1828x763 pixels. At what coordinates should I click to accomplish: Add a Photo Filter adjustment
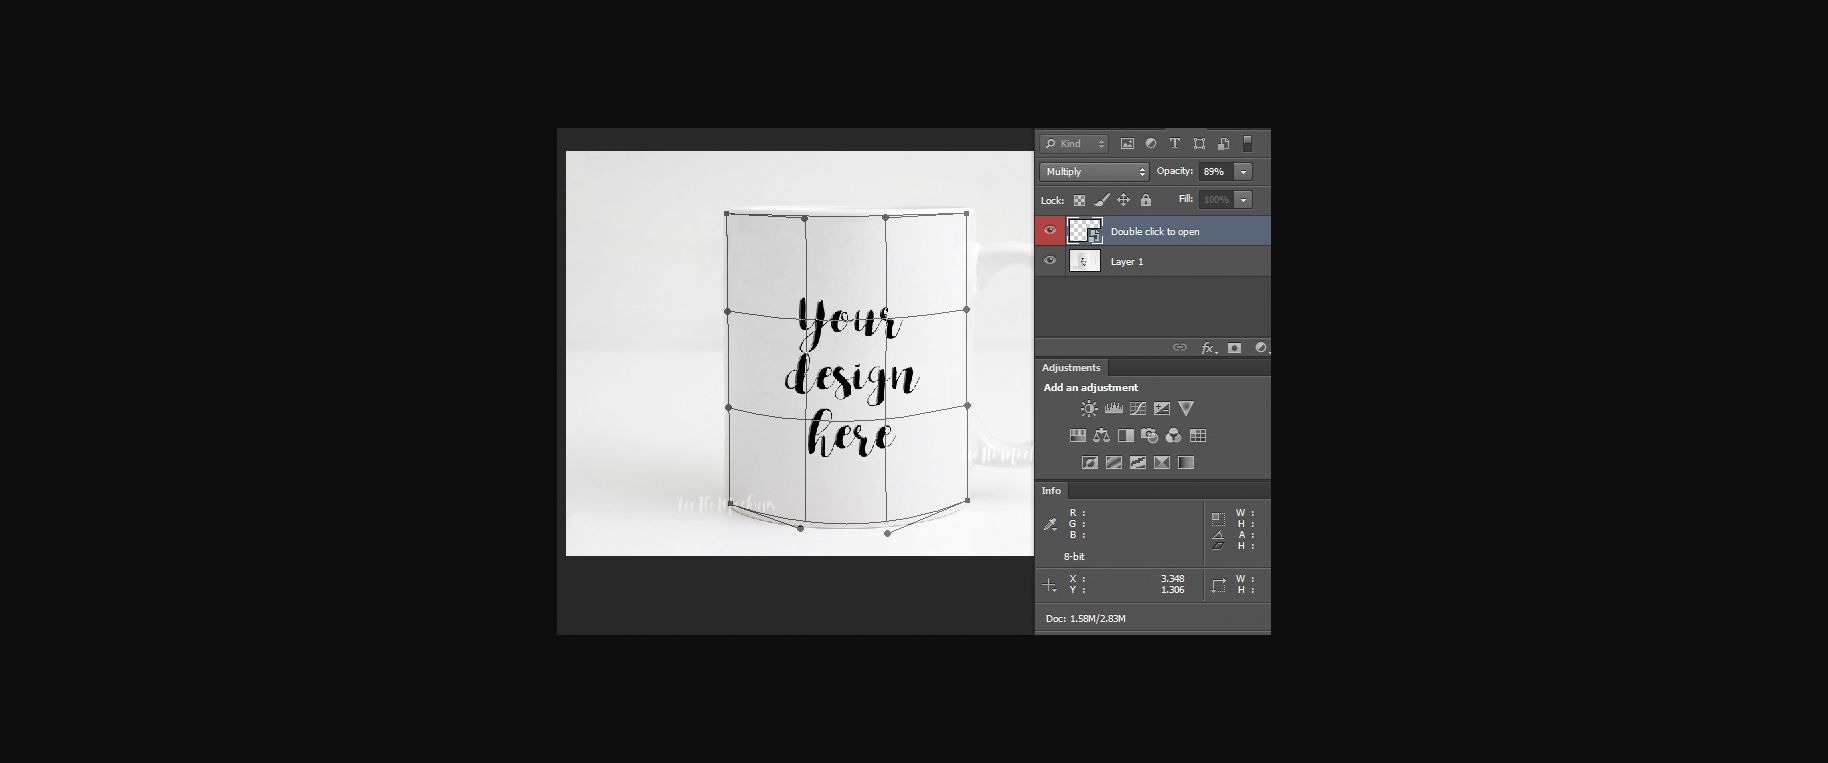tap(1150, 436)
